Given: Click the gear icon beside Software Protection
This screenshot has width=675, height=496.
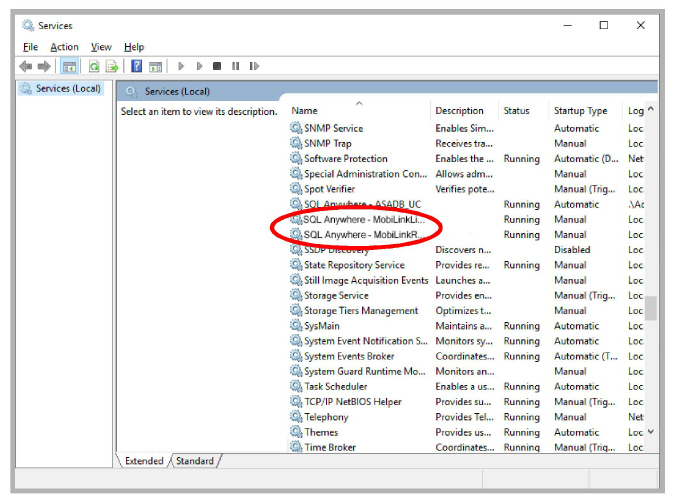Looking at the screenshot, I should (296, 158).
